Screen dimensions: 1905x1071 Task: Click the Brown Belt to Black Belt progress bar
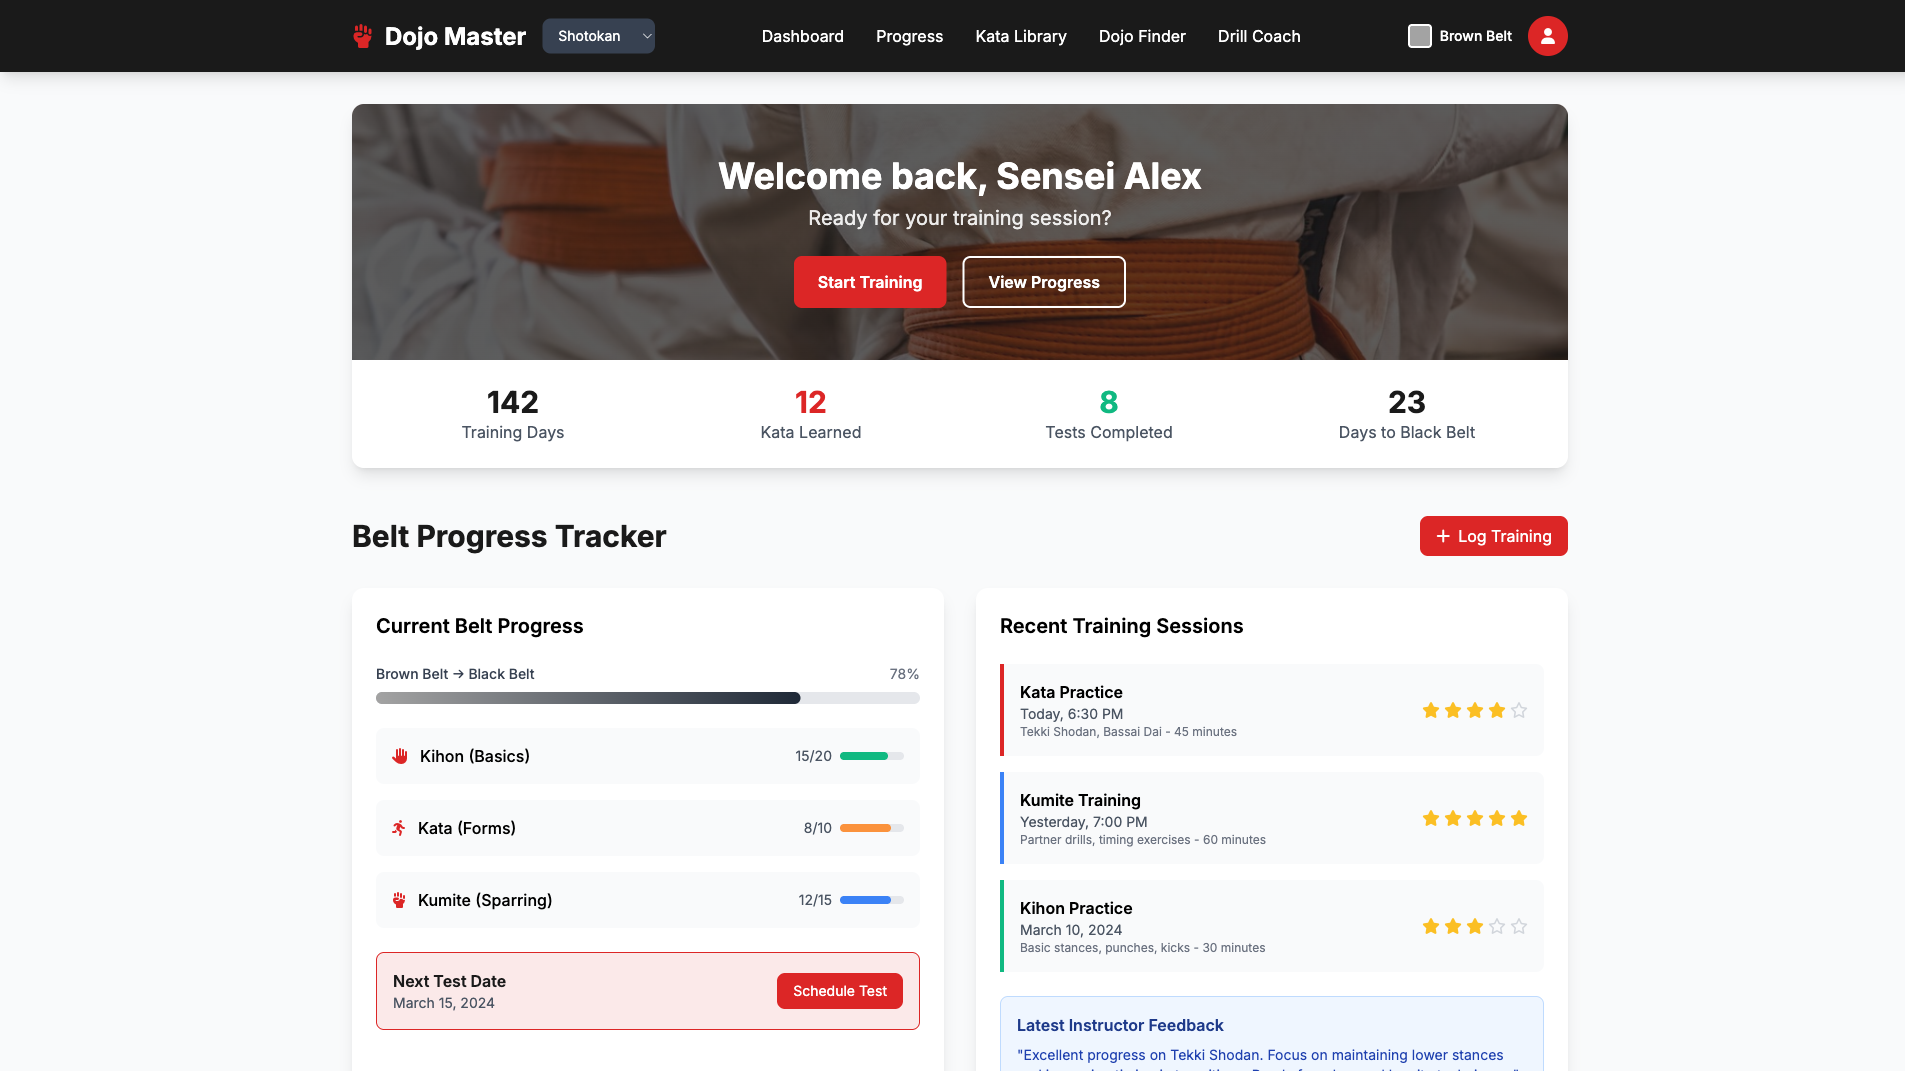[x=647, y=697]
